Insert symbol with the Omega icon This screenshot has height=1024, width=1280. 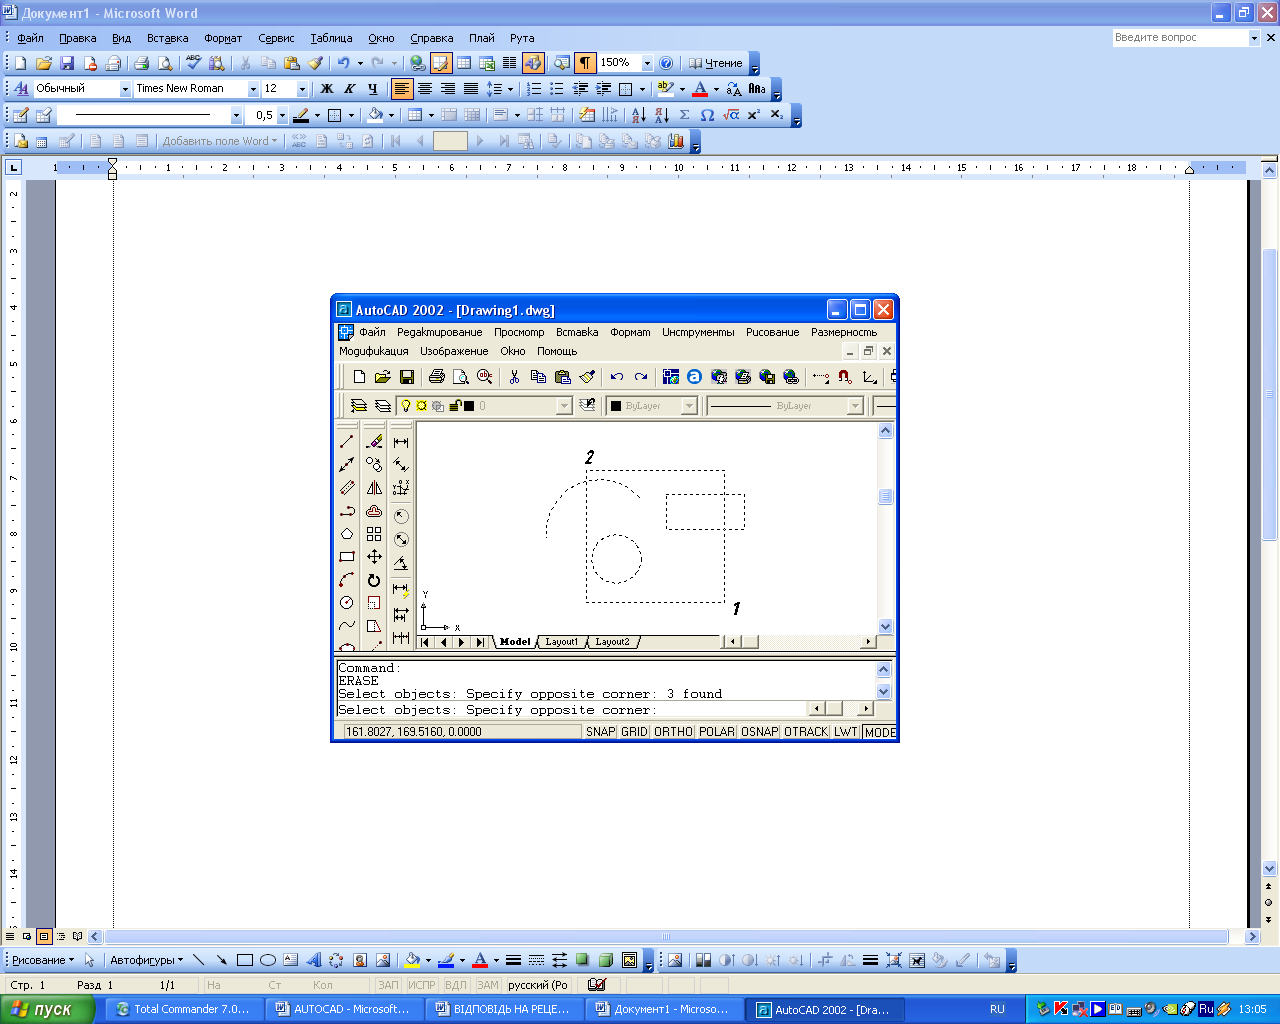[707, 115]
